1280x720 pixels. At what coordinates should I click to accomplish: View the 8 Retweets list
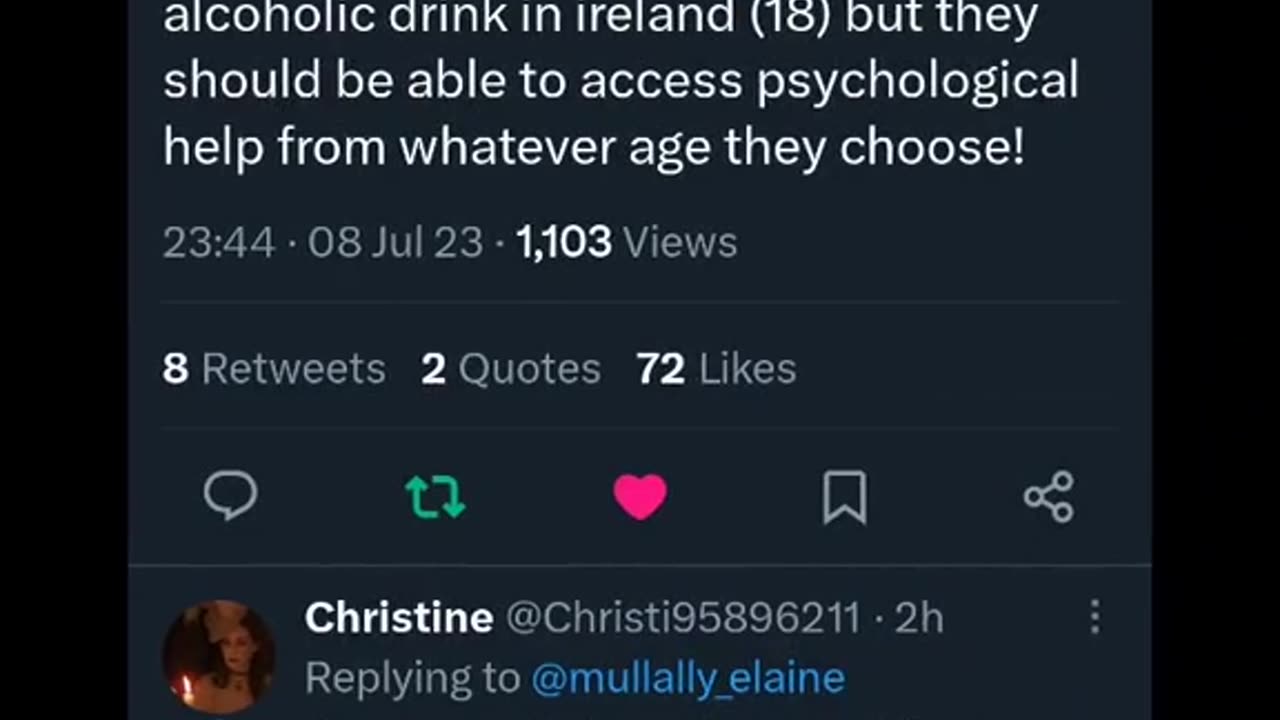274,369
